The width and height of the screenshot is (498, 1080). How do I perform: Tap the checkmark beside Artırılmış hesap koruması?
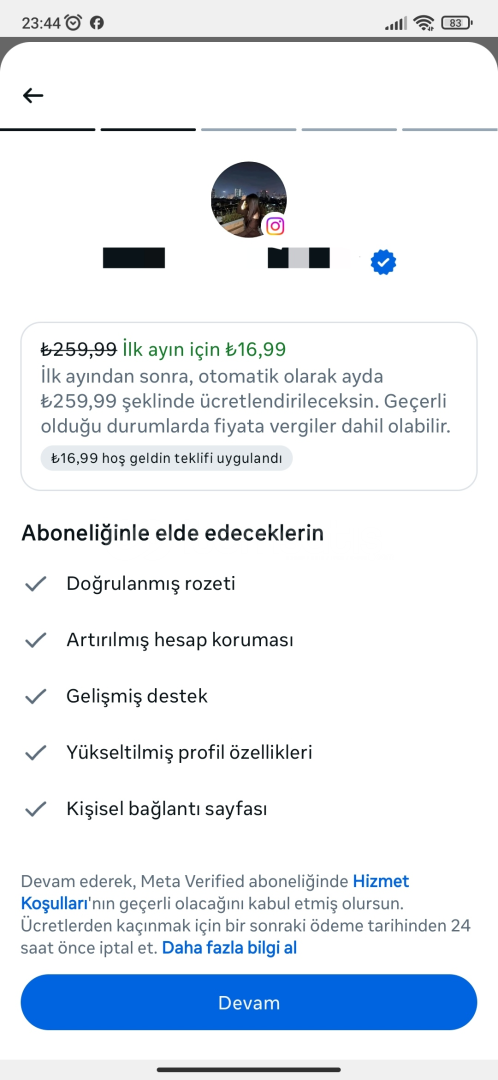[x=35, y=641]
